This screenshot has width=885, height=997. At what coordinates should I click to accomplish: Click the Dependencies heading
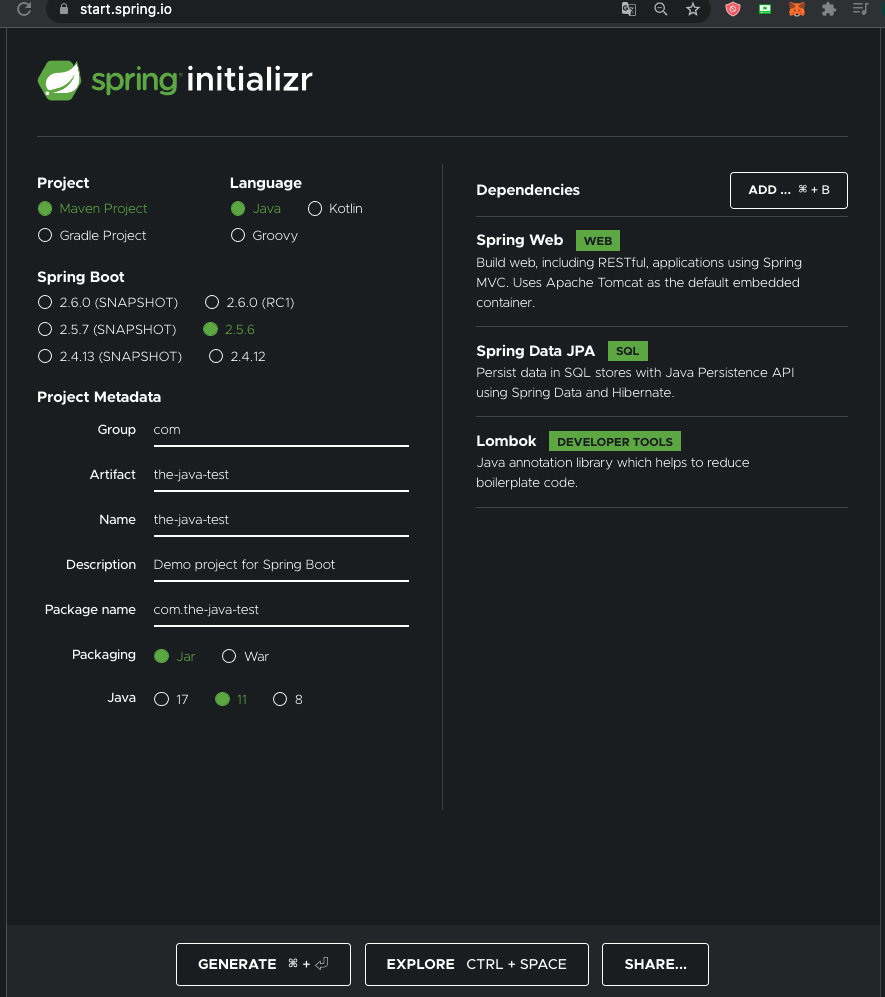point(528,190)
